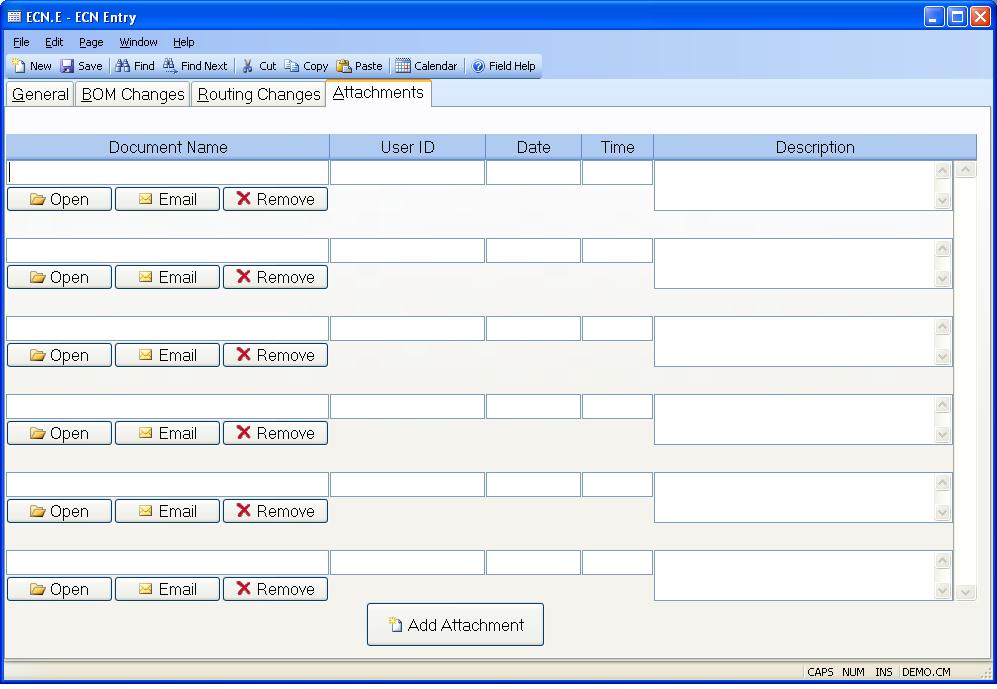The image size is (997, 689).
Task: Click the first Document Name input field
Action: [x=168, y=173]
